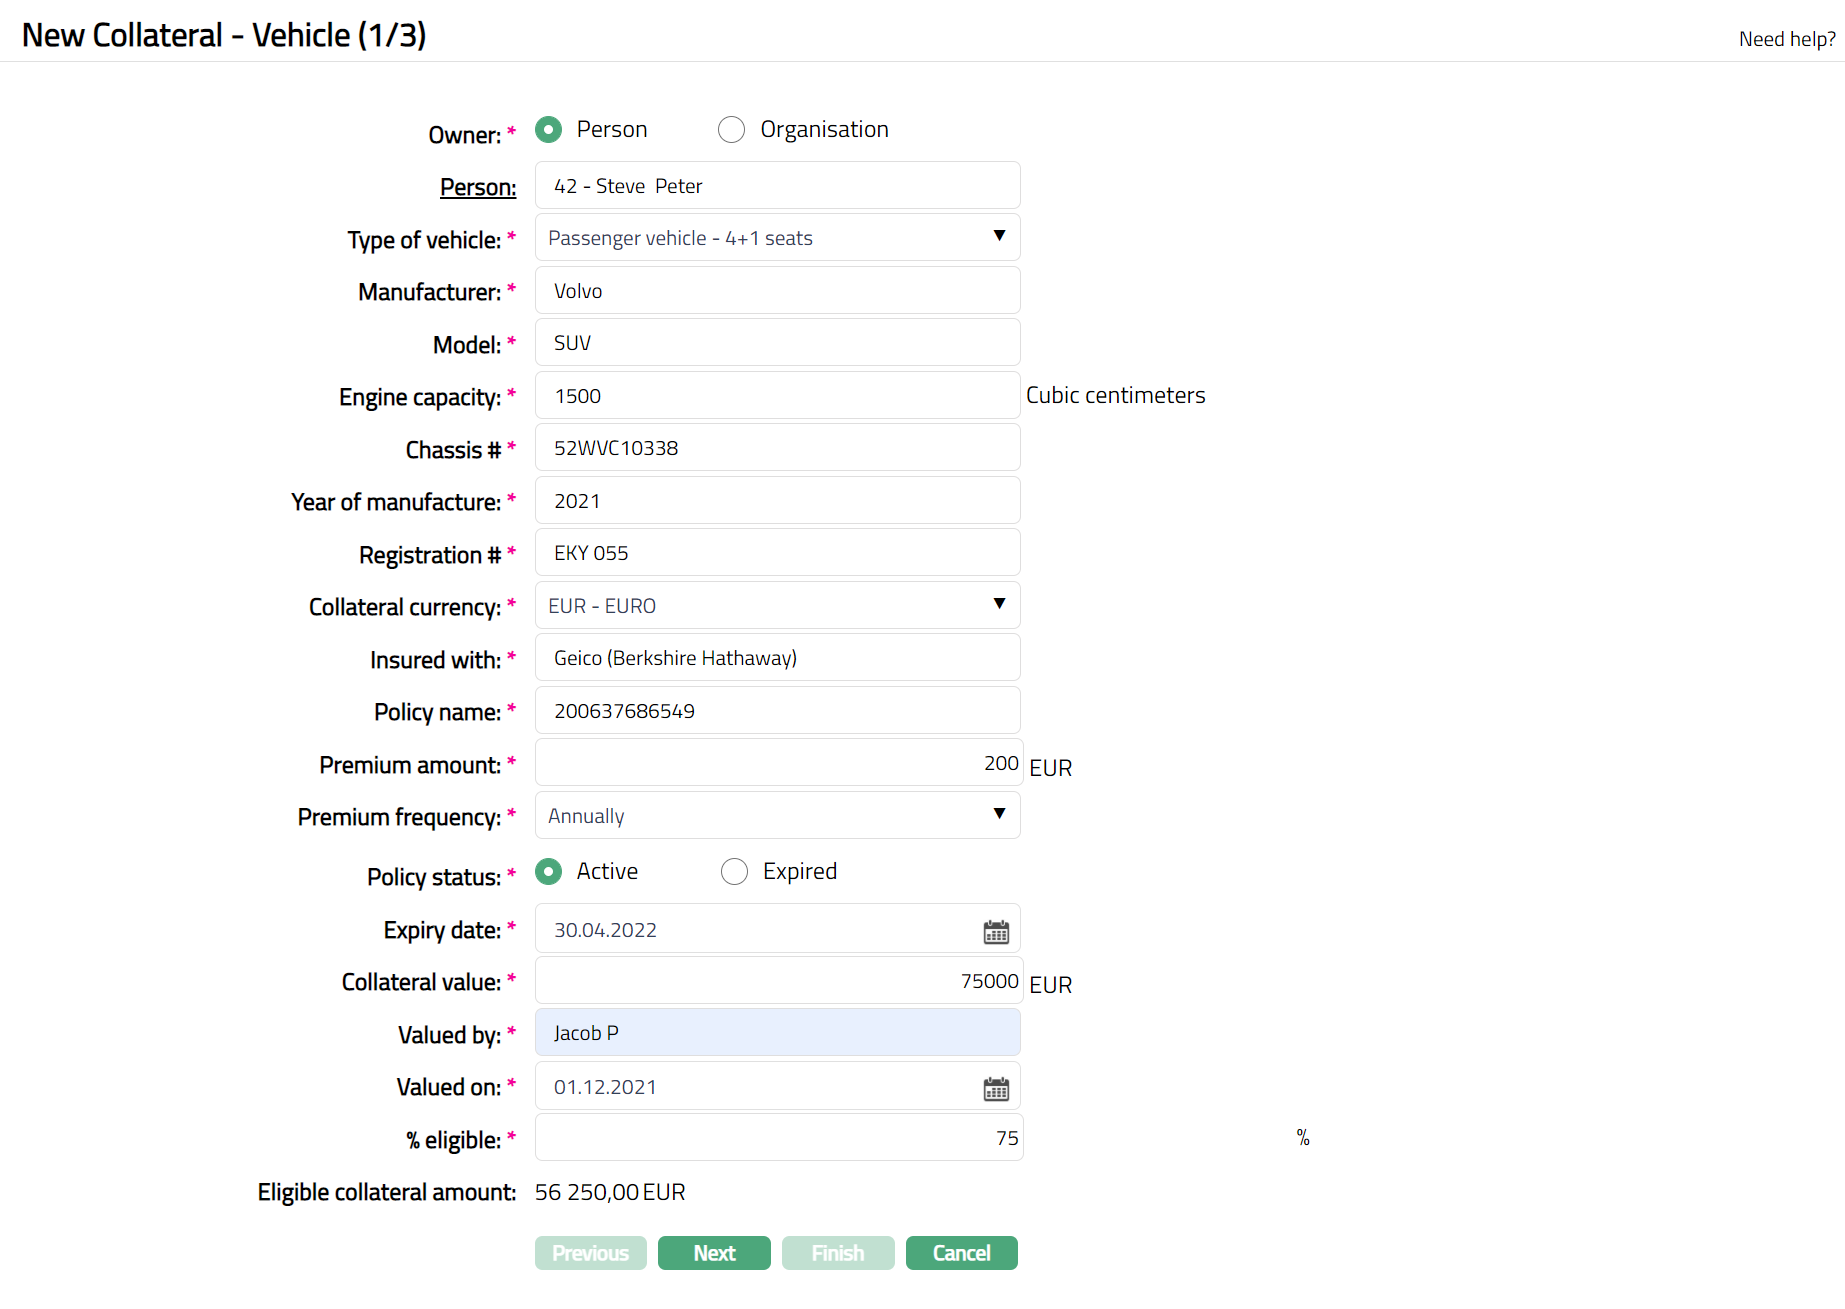1845x1309 pixels.
Task: Open the Collateral currency dropdown
Action: point(777,606)
